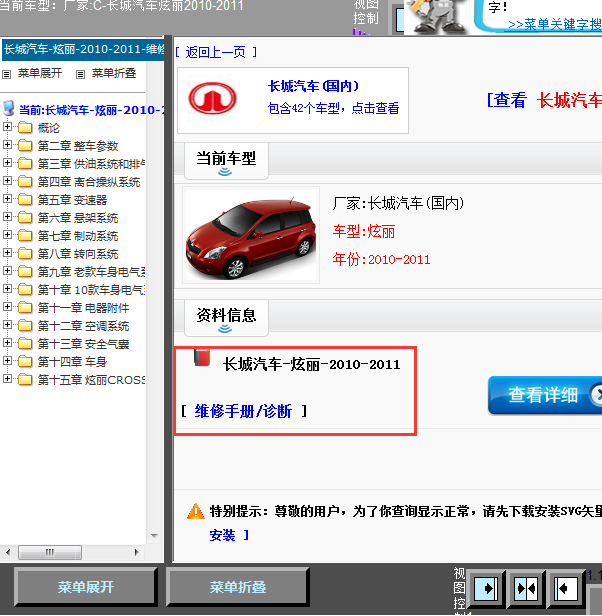Click the blue 查看详细 button

coord(545,395)
